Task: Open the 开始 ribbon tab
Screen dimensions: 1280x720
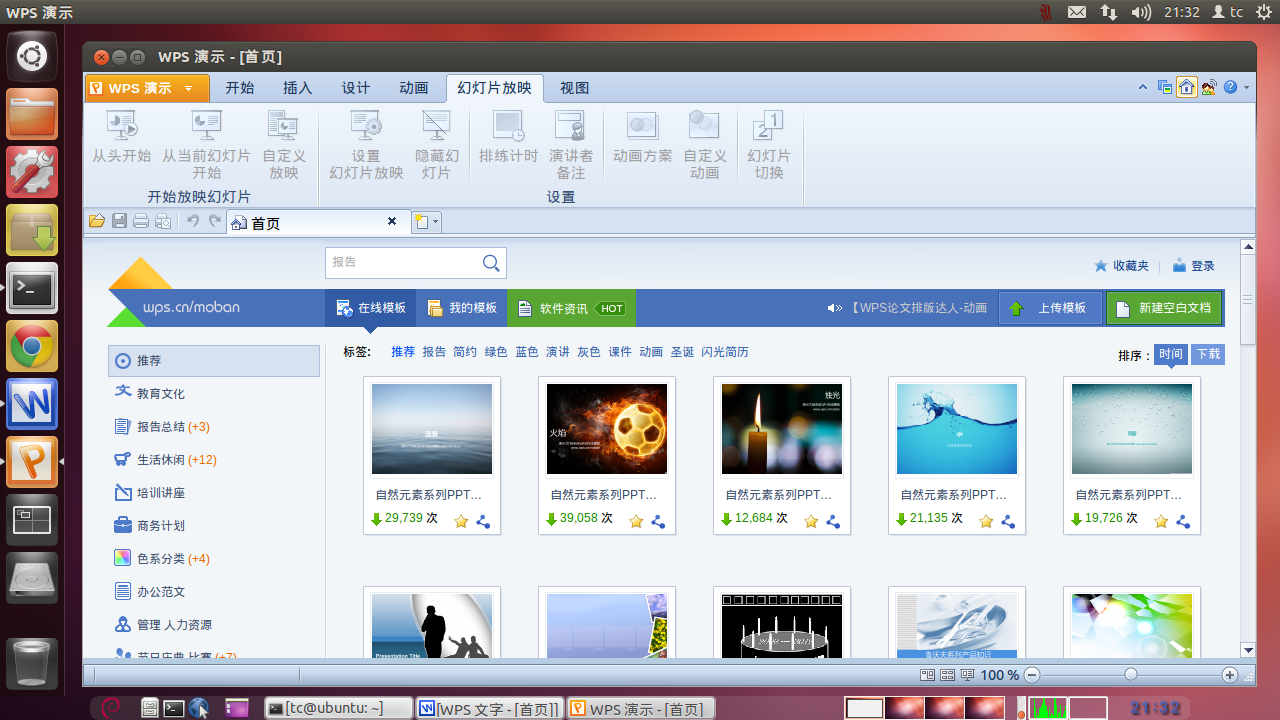Action: [240, 88]
